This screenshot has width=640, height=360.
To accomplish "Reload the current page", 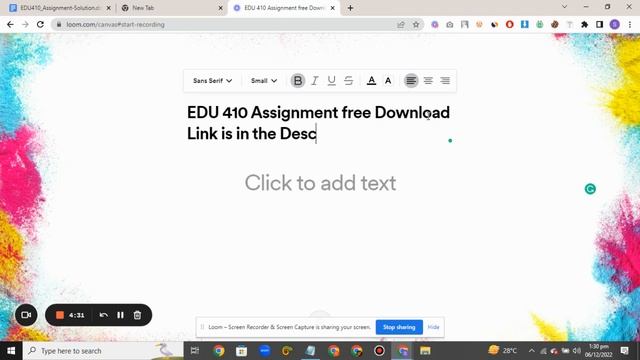I will tap(40, 24).
